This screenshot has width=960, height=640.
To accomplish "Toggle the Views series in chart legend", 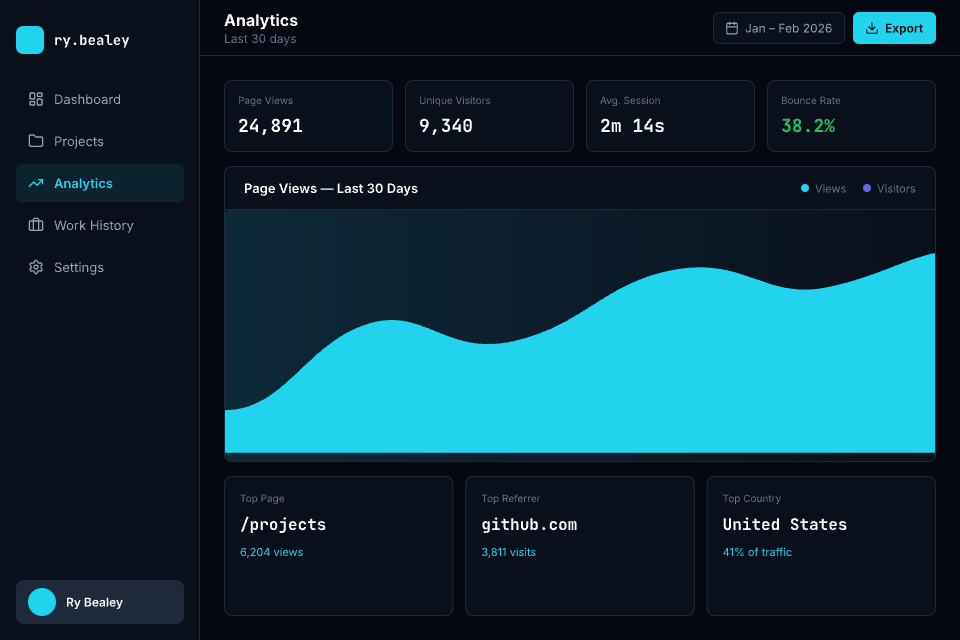I will click(x=823, y=188).
